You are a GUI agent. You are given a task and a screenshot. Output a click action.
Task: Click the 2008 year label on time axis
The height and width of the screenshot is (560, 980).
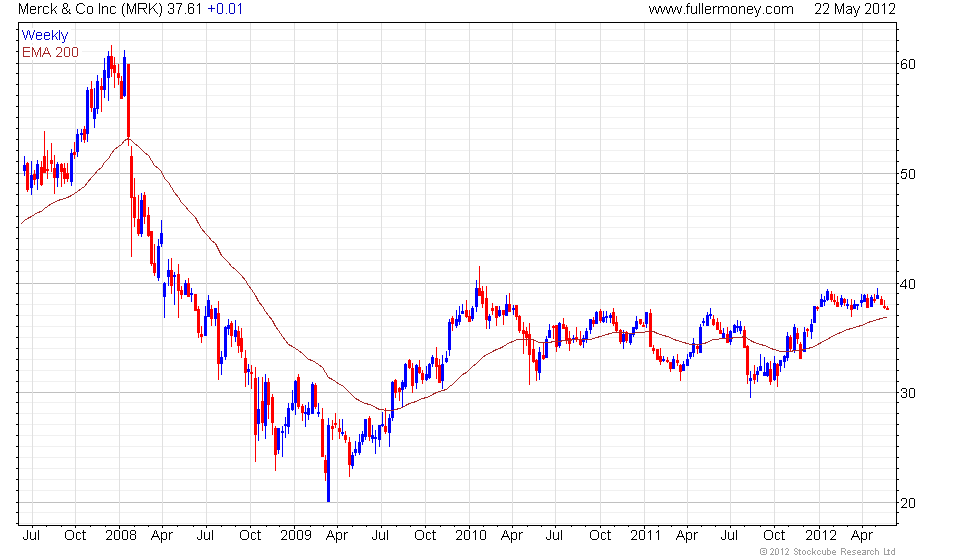click(121, 536)
